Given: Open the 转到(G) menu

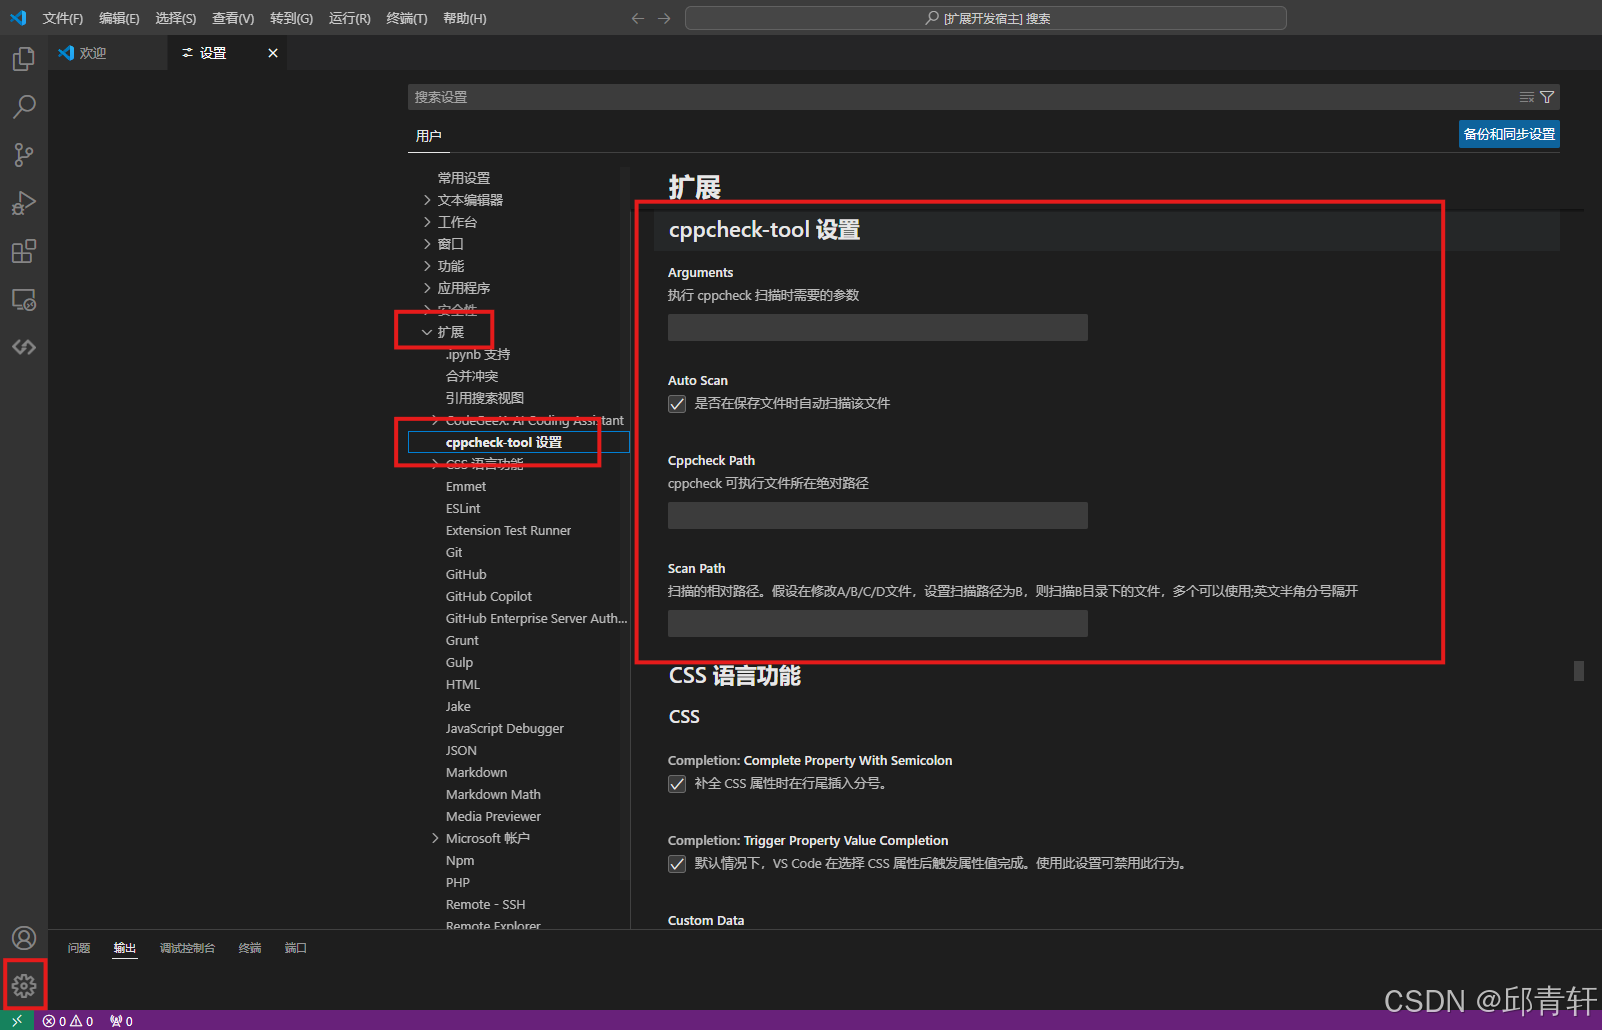Looking at the screenshot, I should click(x=291, y=18).
